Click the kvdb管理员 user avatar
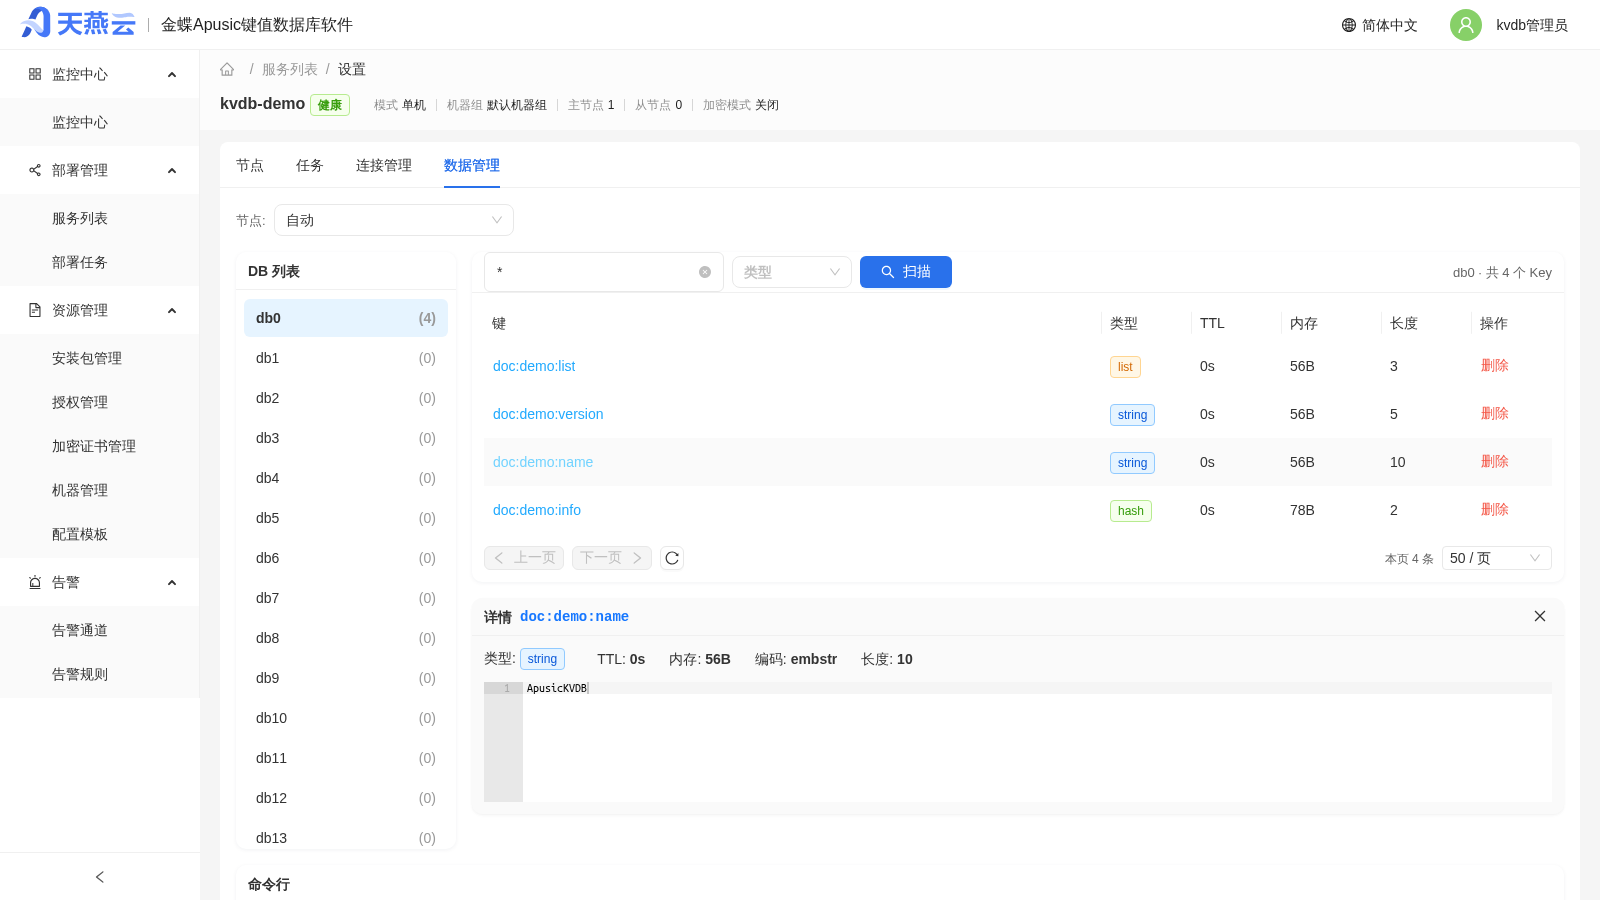This screenshot has height=900, width=1600. pos(1466,25)
